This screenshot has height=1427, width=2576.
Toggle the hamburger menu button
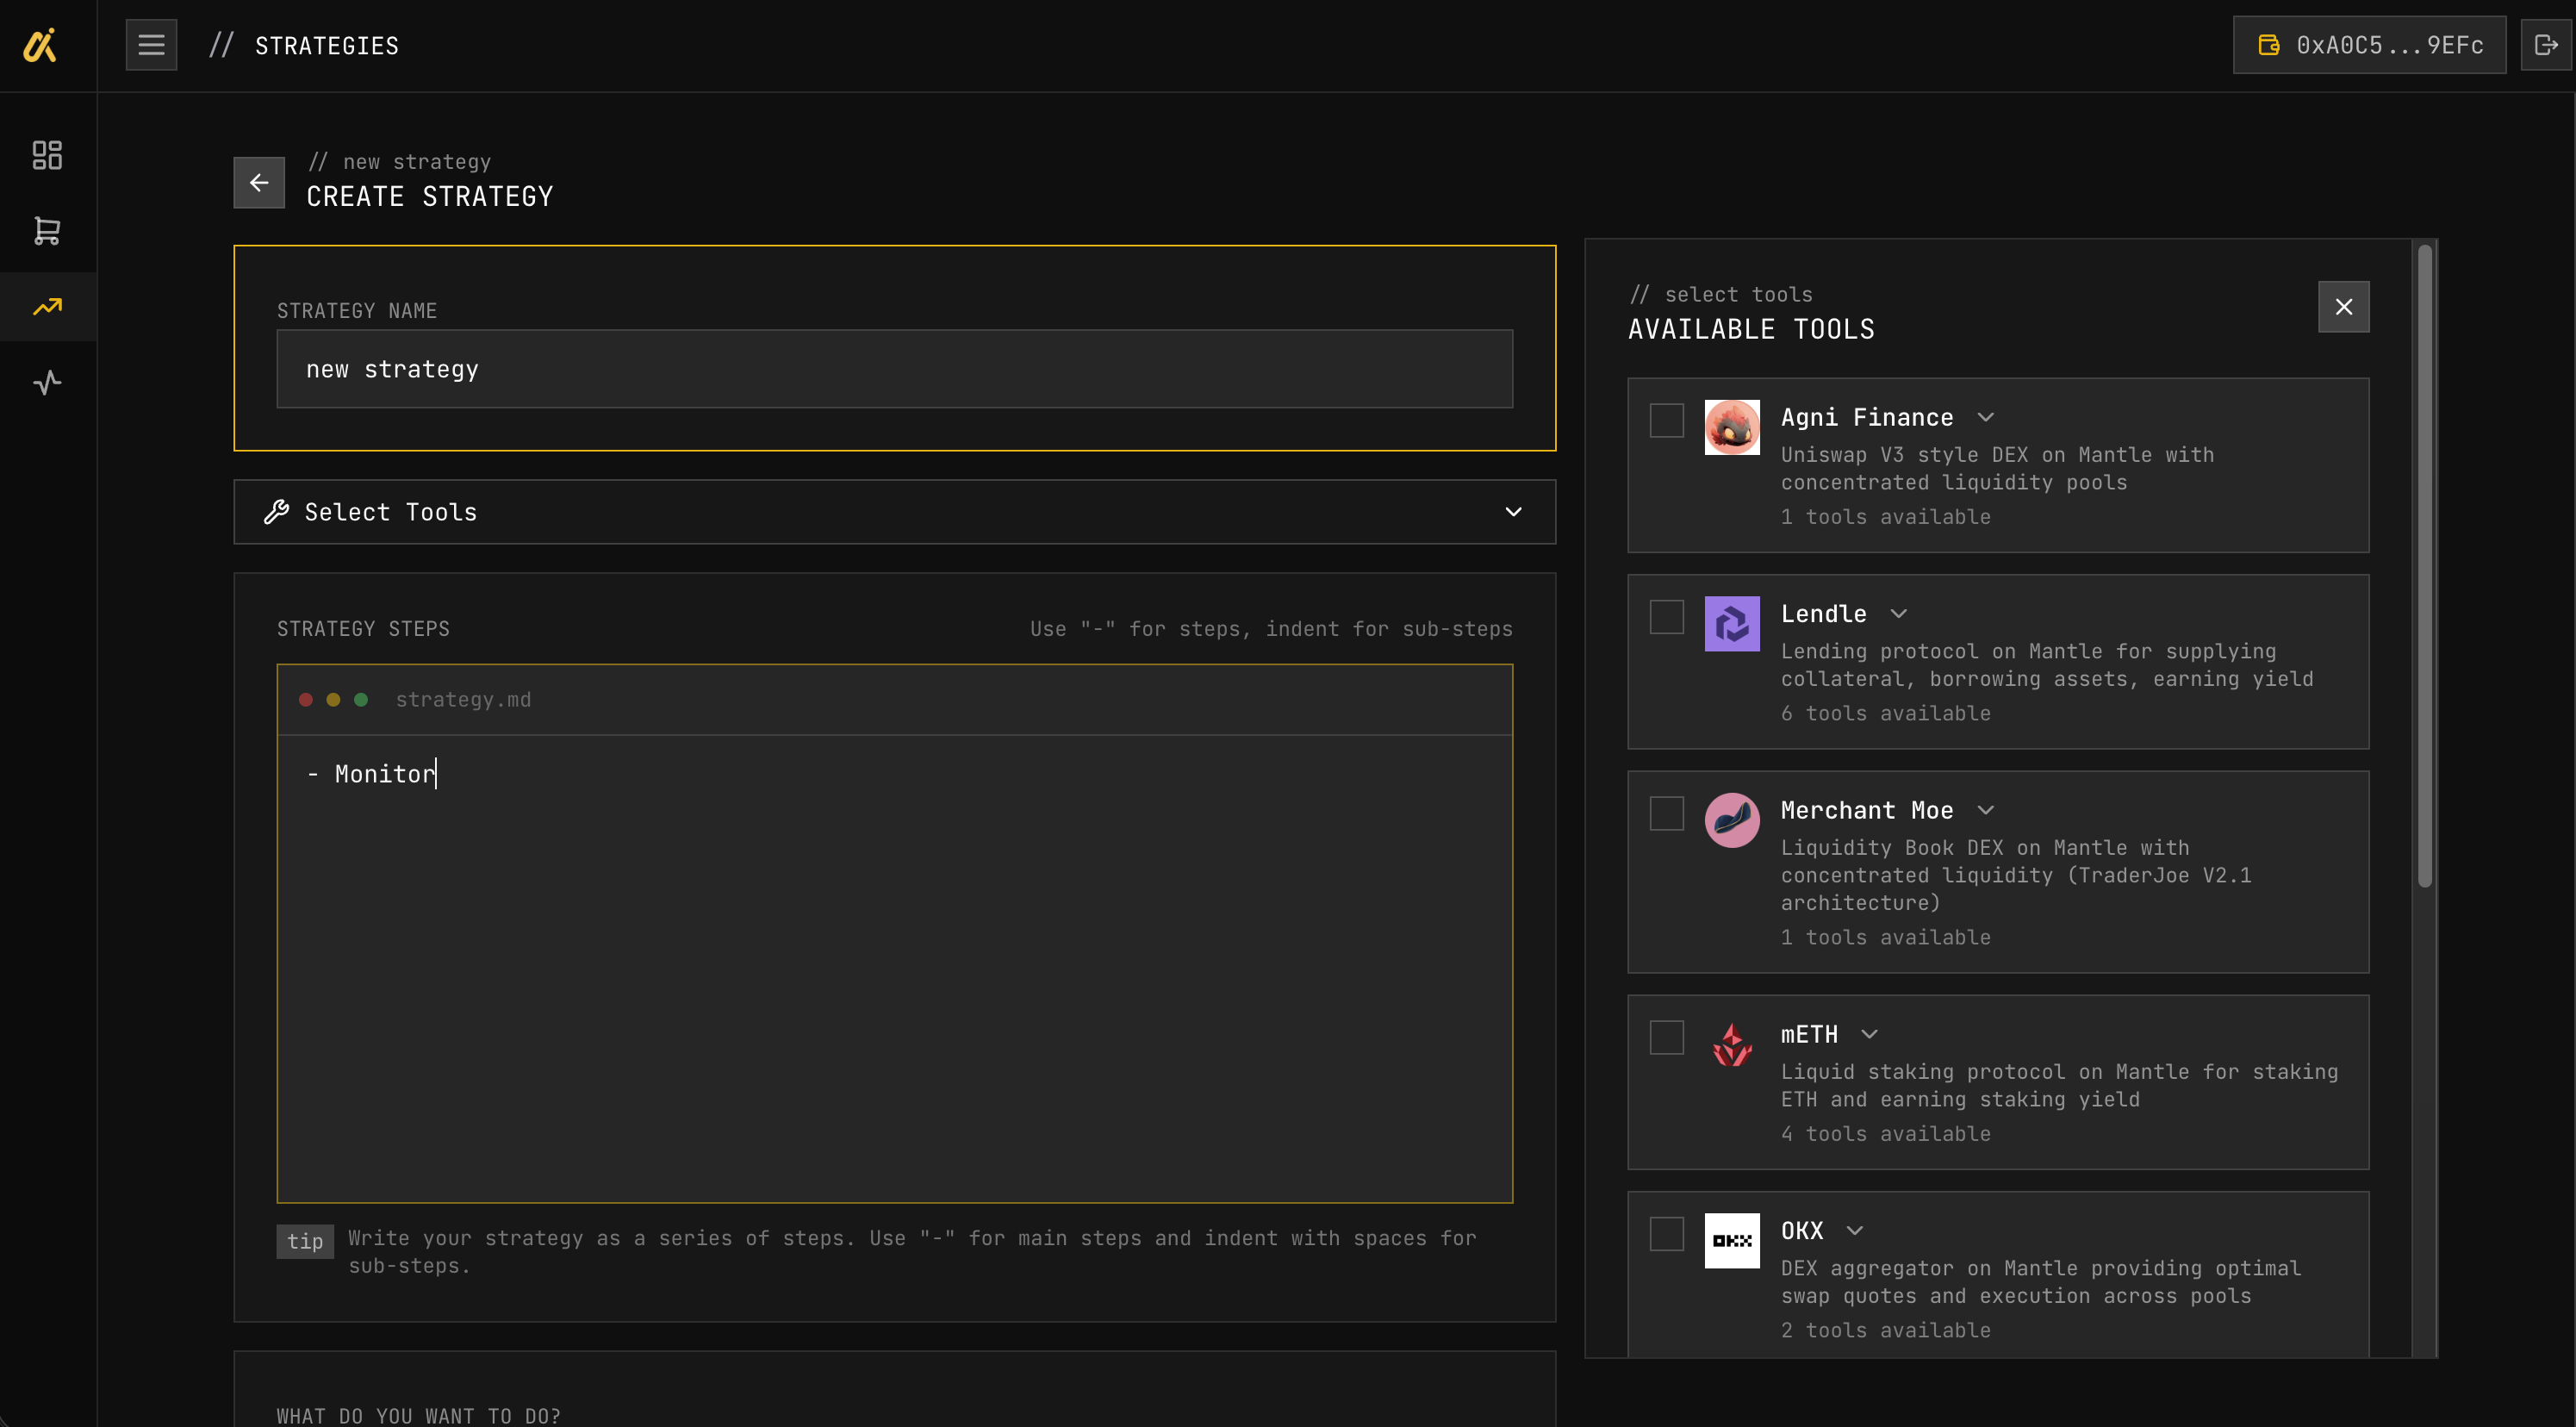click(x=151, y=45)
